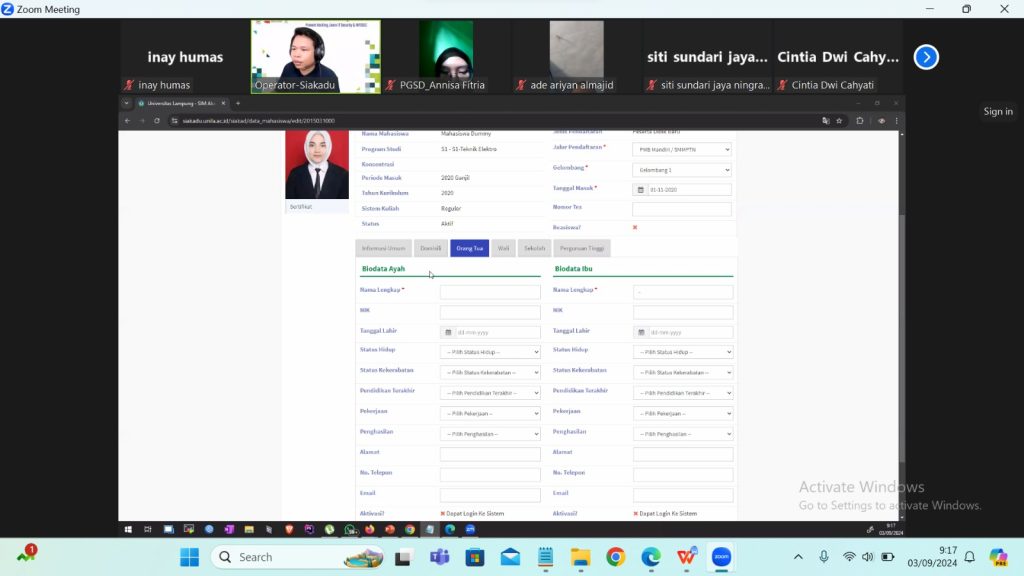This screenshot has width=1024, height=576.
Task: Open the notification bell in system tray
Action: coord(969,557)
